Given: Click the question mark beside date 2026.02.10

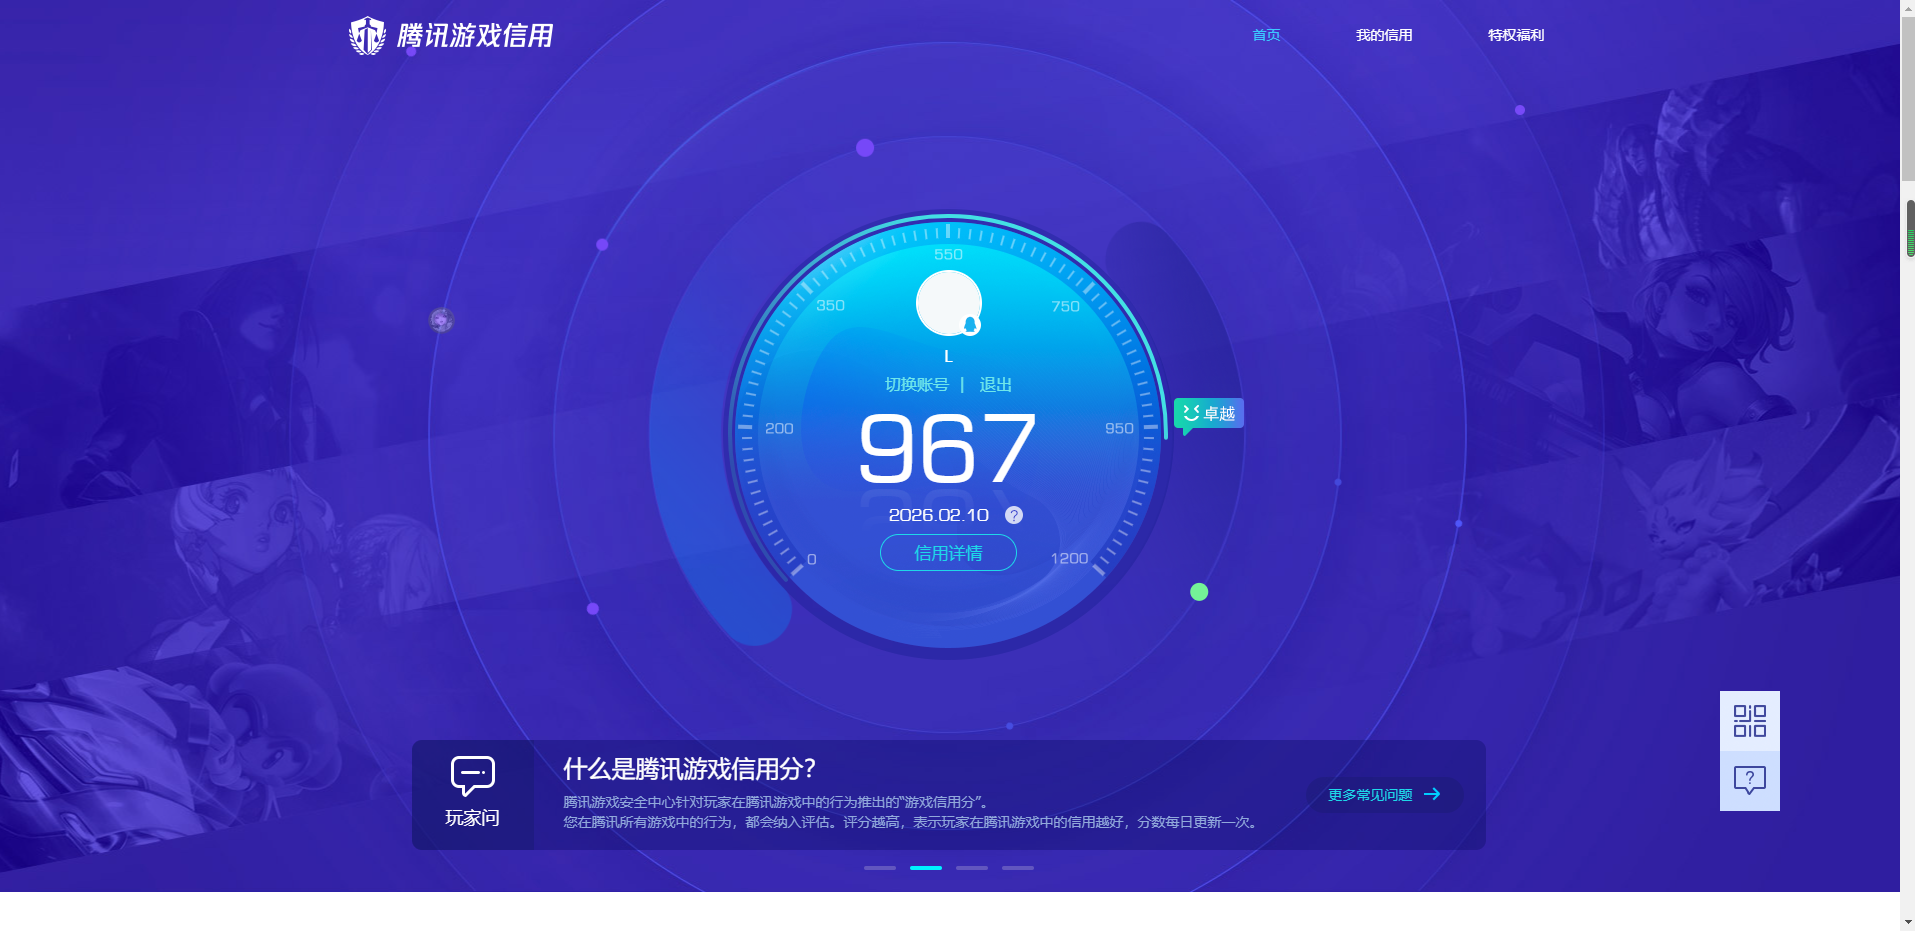Looking at the screenshot, I should point(1013,515).
